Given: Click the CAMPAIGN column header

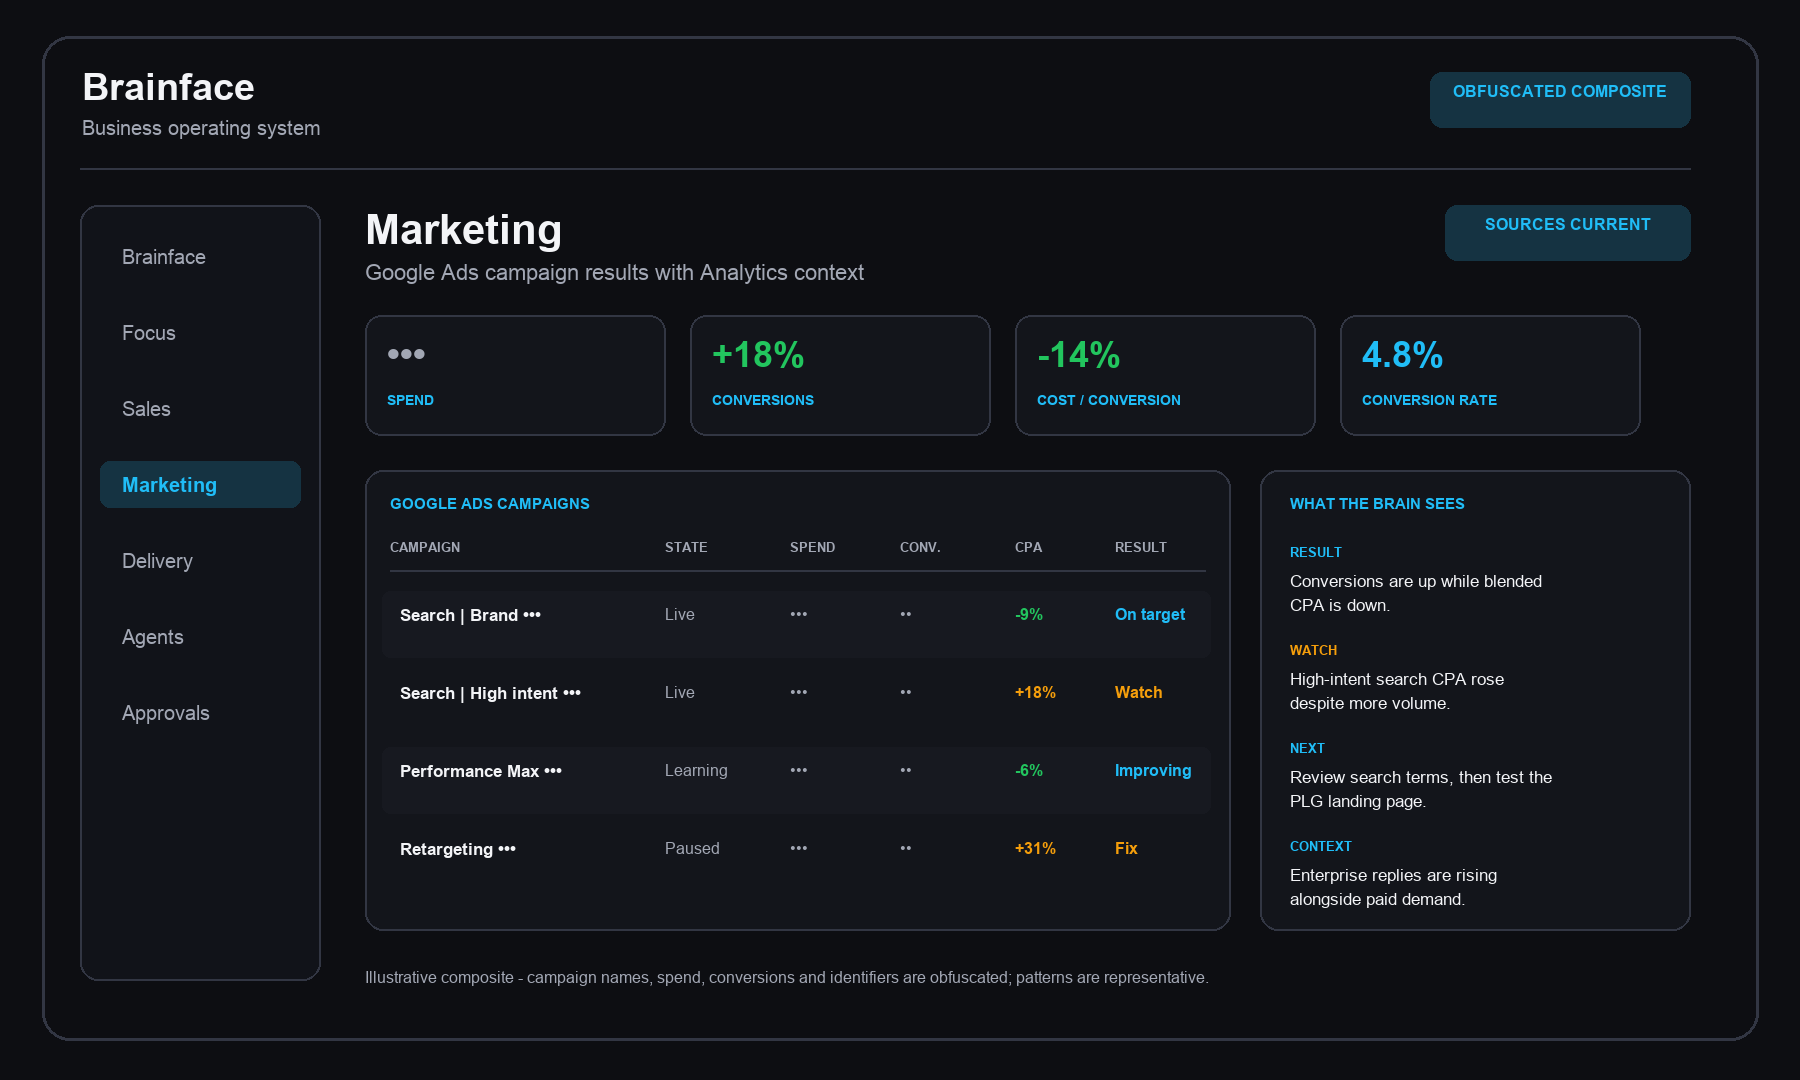Looking at the screenshot, I should [425, 547].
